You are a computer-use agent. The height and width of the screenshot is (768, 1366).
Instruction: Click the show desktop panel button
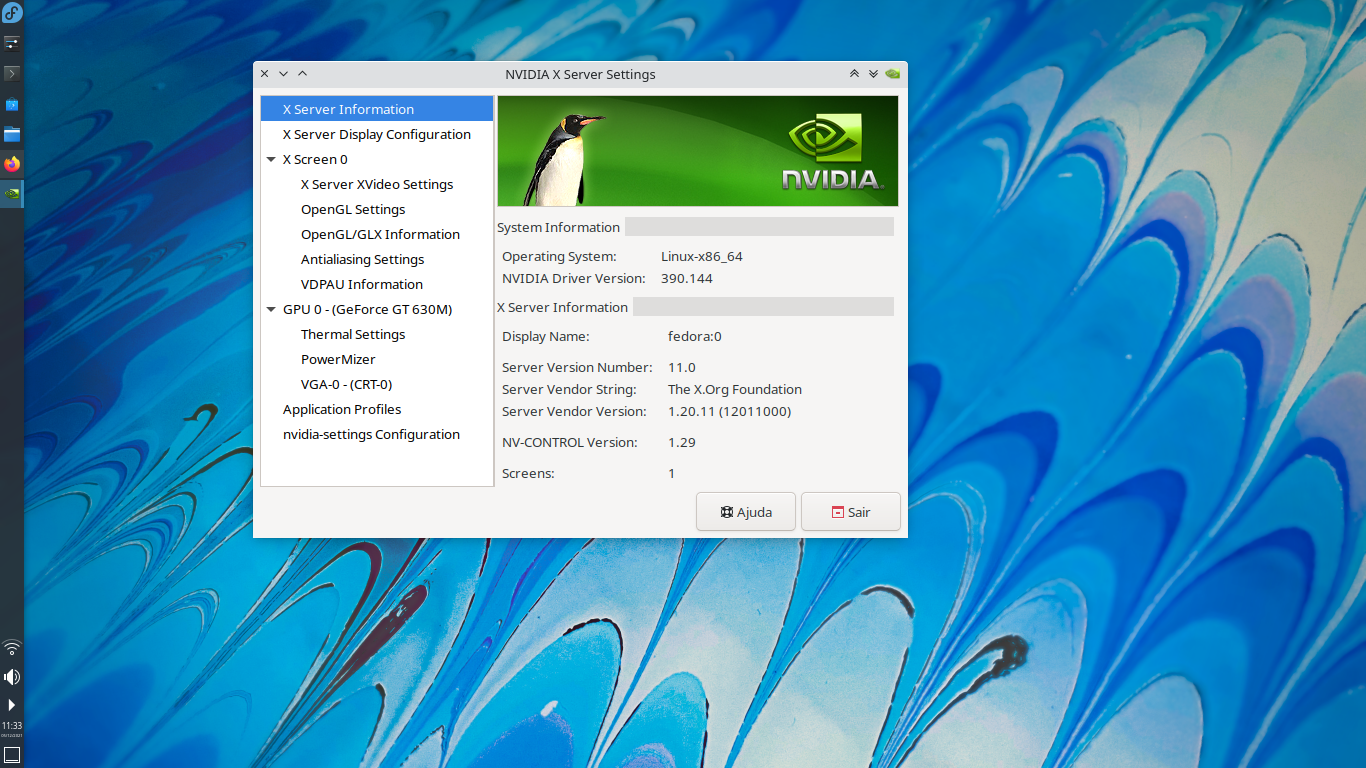[x=12, y=755]
